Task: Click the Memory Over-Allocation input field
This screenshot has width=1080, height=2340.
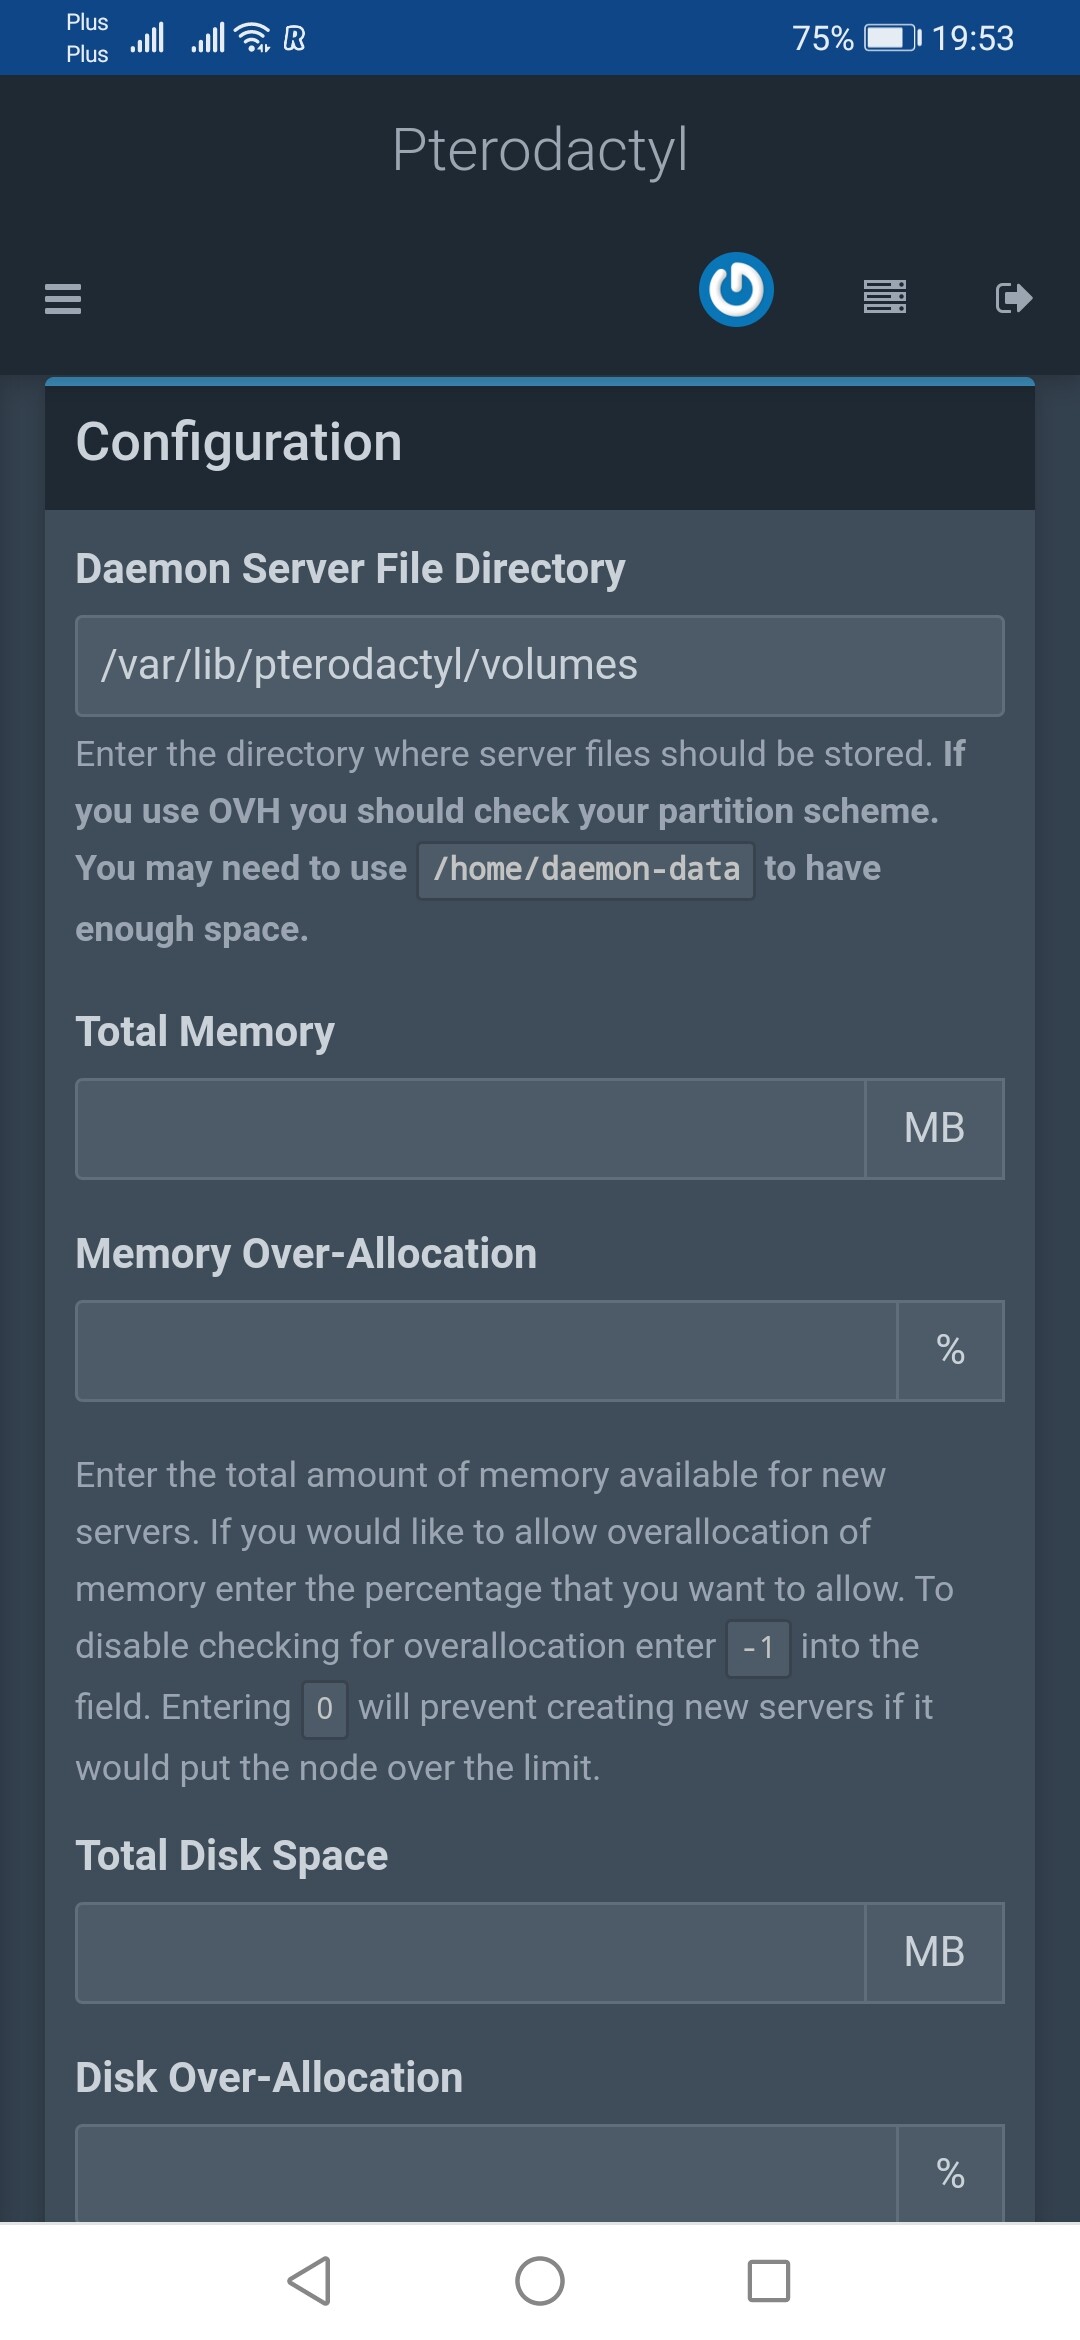Action: (x=486, y=1351)
